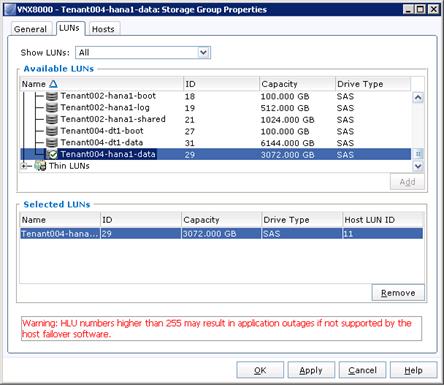
Task: Select the Tenant004-hana... row in Selected LUNs
Action: (x=221, y=234)
